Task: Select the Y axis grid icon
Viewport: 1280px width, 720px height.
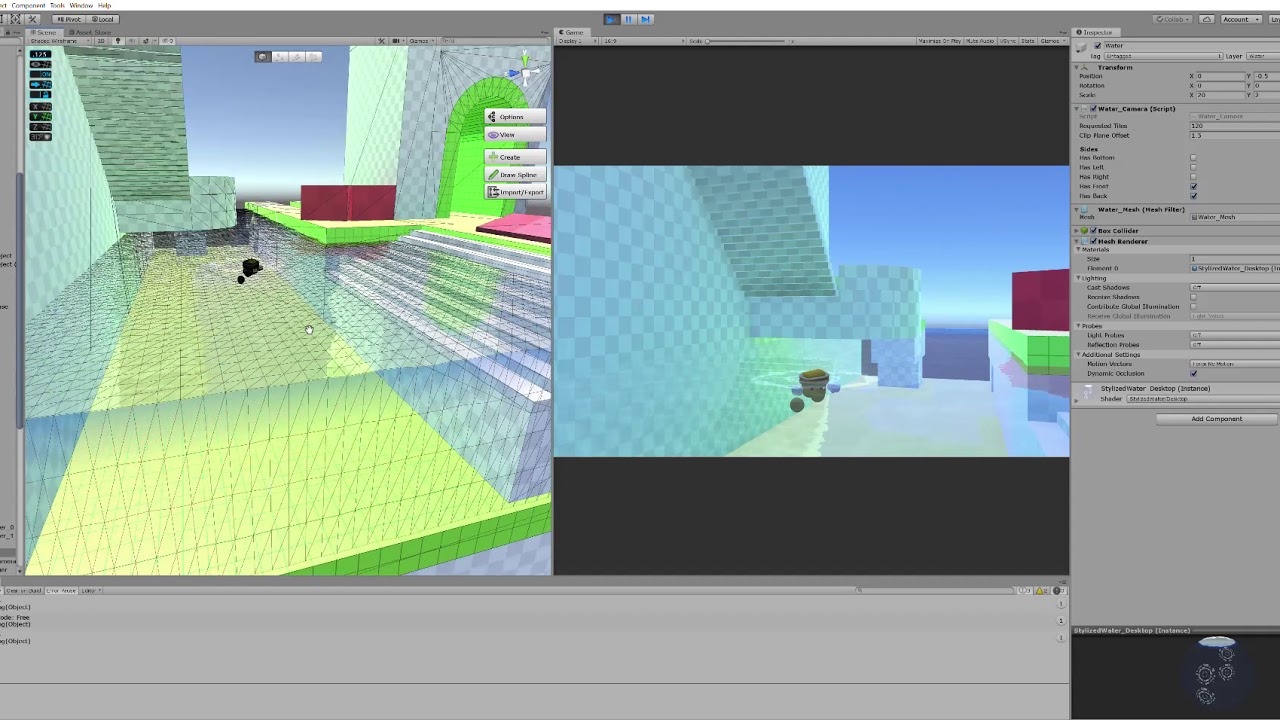Action: (40, 117)
